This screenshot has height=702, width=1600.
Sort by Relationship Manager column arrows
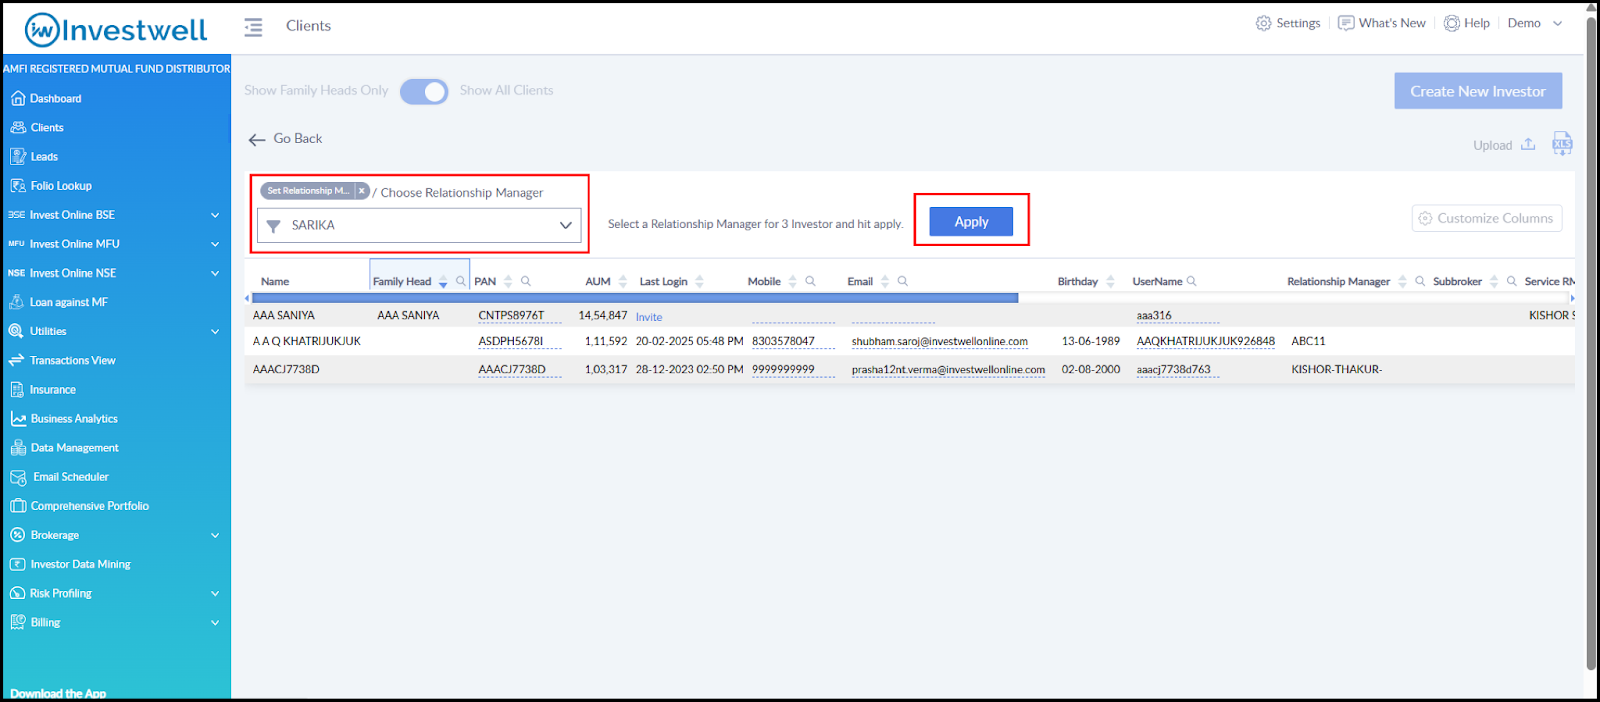(1402, 281)
